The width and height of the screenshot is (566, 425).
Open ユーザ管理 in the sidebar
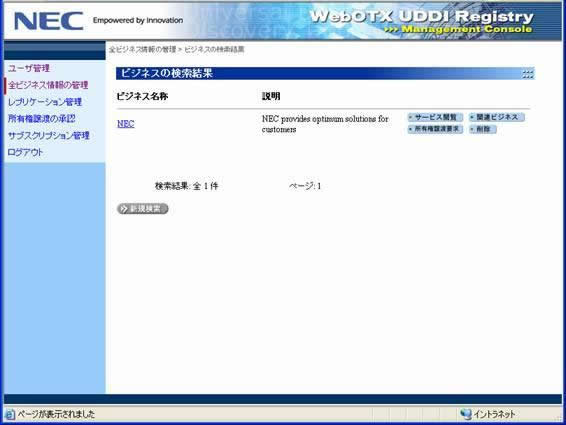[x=29, y=68]
